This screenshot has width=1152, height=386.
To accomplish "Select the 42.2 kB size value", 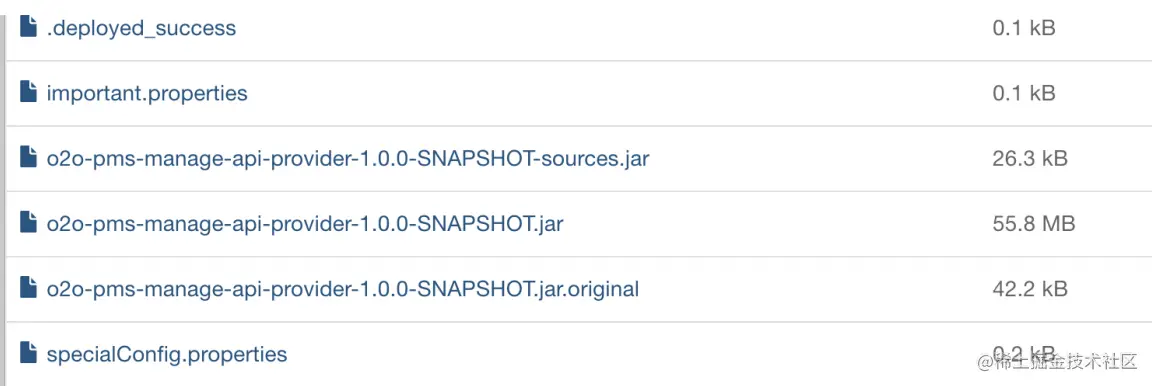I will coord(1030,289).
